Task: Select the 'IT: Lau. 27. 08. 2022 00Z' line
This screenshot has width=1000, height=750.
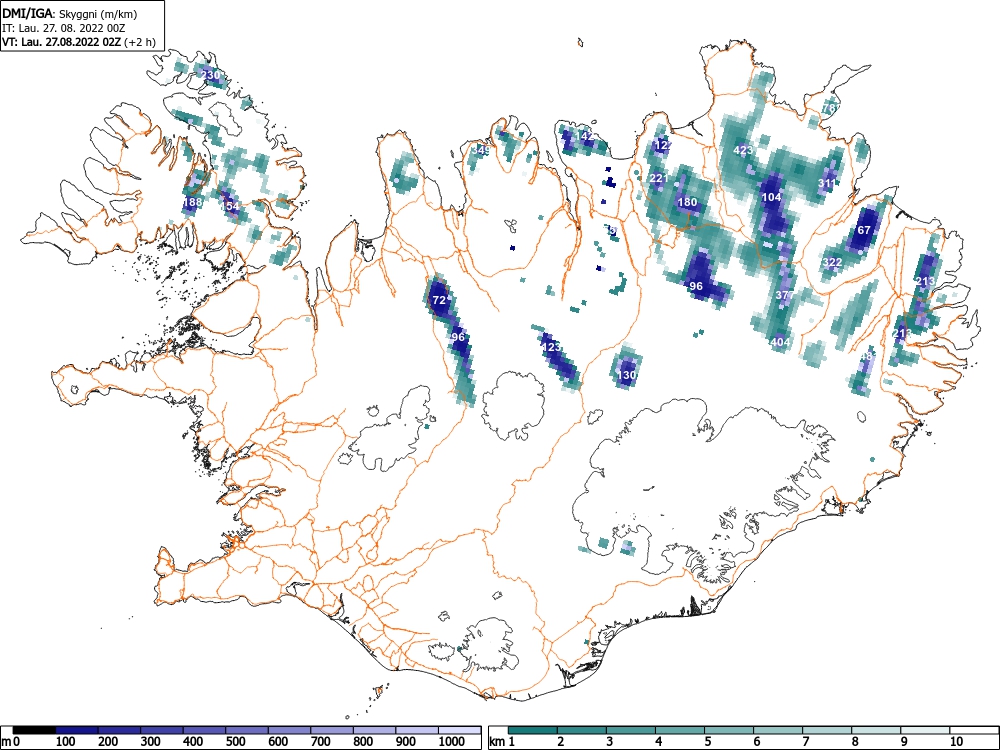Action: [63, 28]
